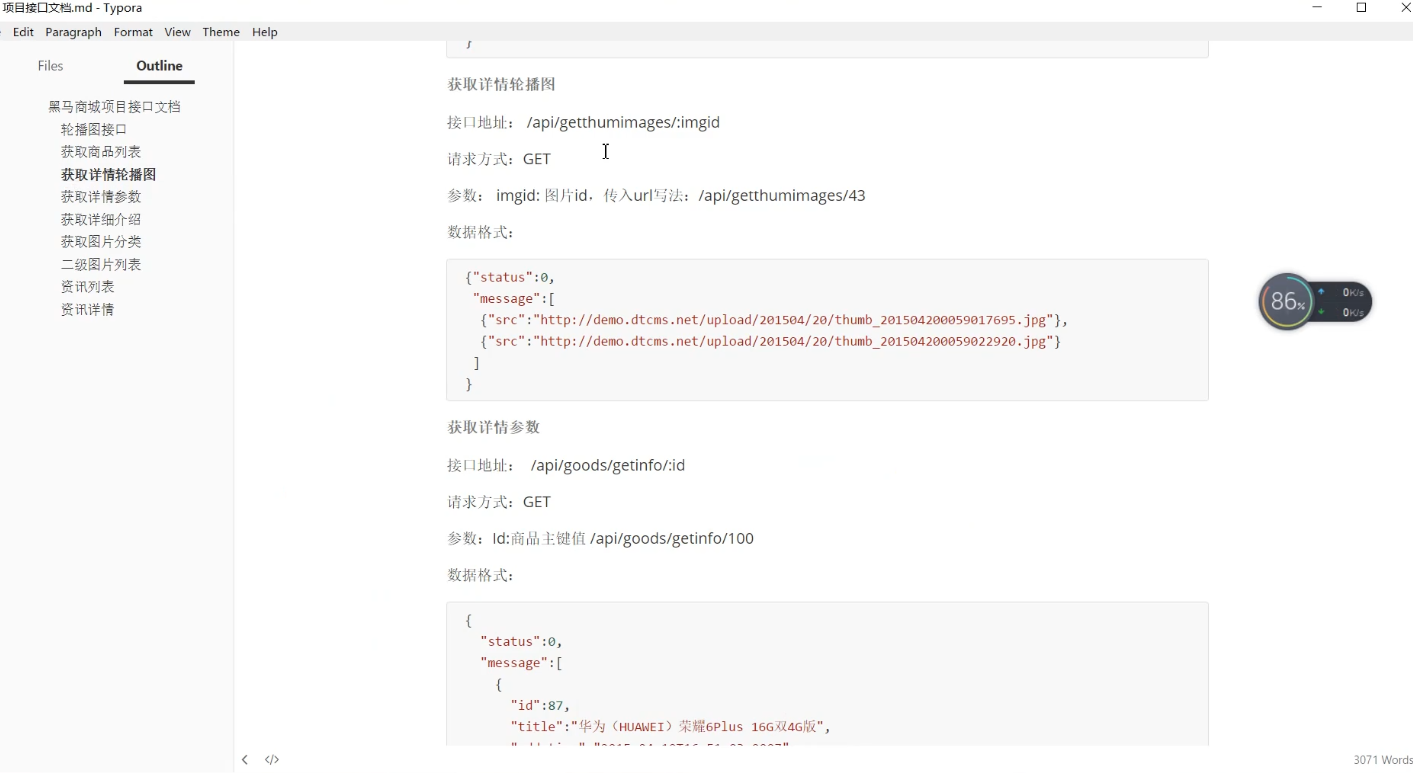The height and width of the screenshot is (773, 1413).
Task: Click the thumb_201504200059017695.jpg src line
Action: tap(774, 320)
